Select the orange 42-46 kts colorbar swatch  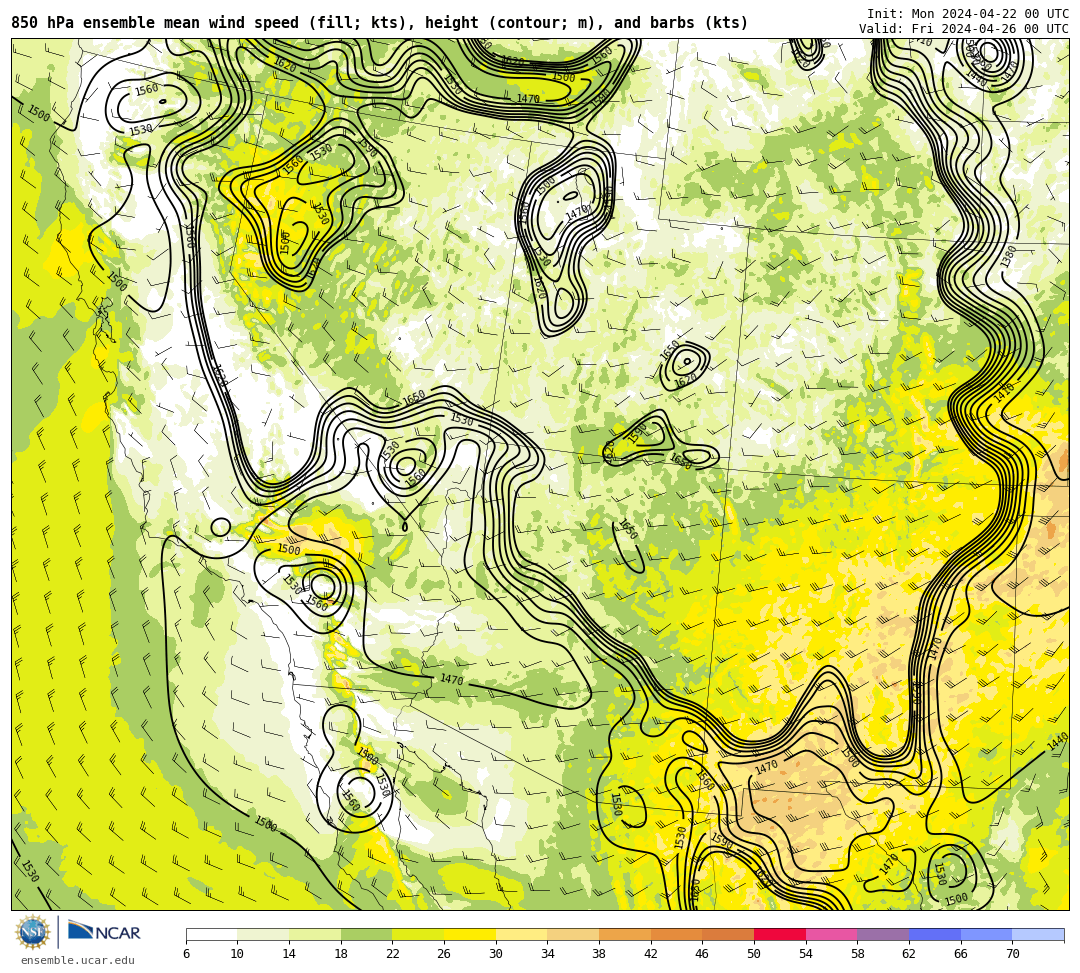pos(676,934)
